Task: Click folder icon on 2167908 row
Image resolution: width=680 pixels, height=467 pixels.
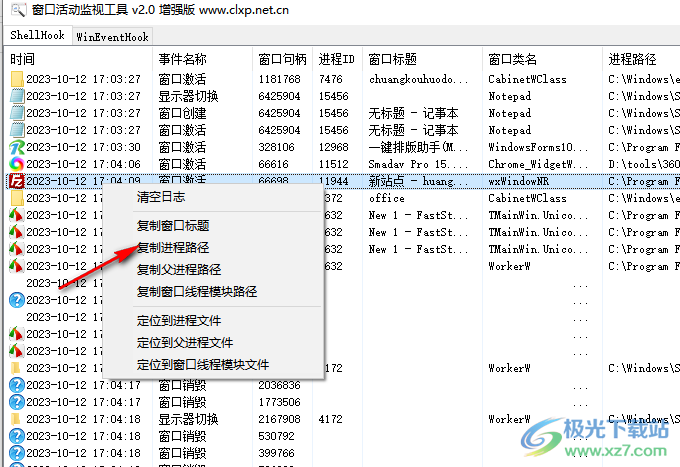Action: (16, 419)
